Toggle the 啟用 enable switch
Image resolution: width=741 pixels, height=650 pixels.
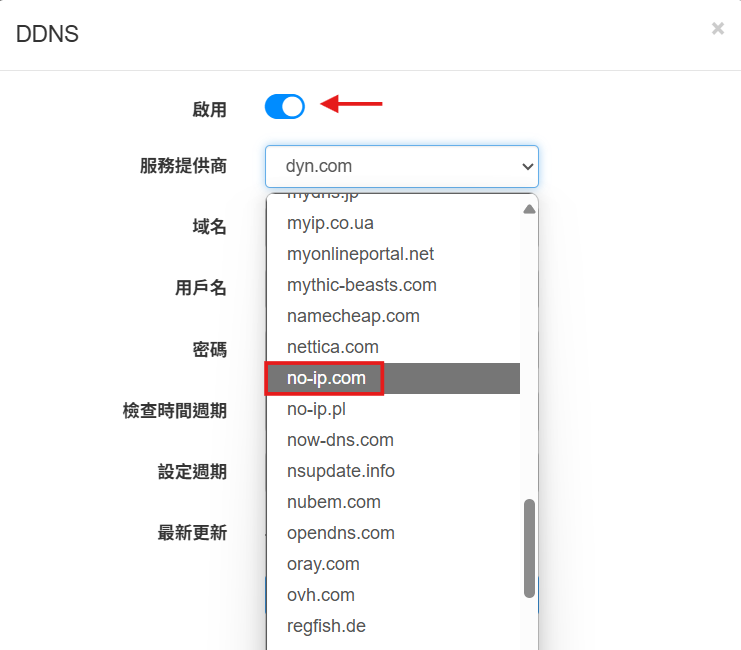284,106
